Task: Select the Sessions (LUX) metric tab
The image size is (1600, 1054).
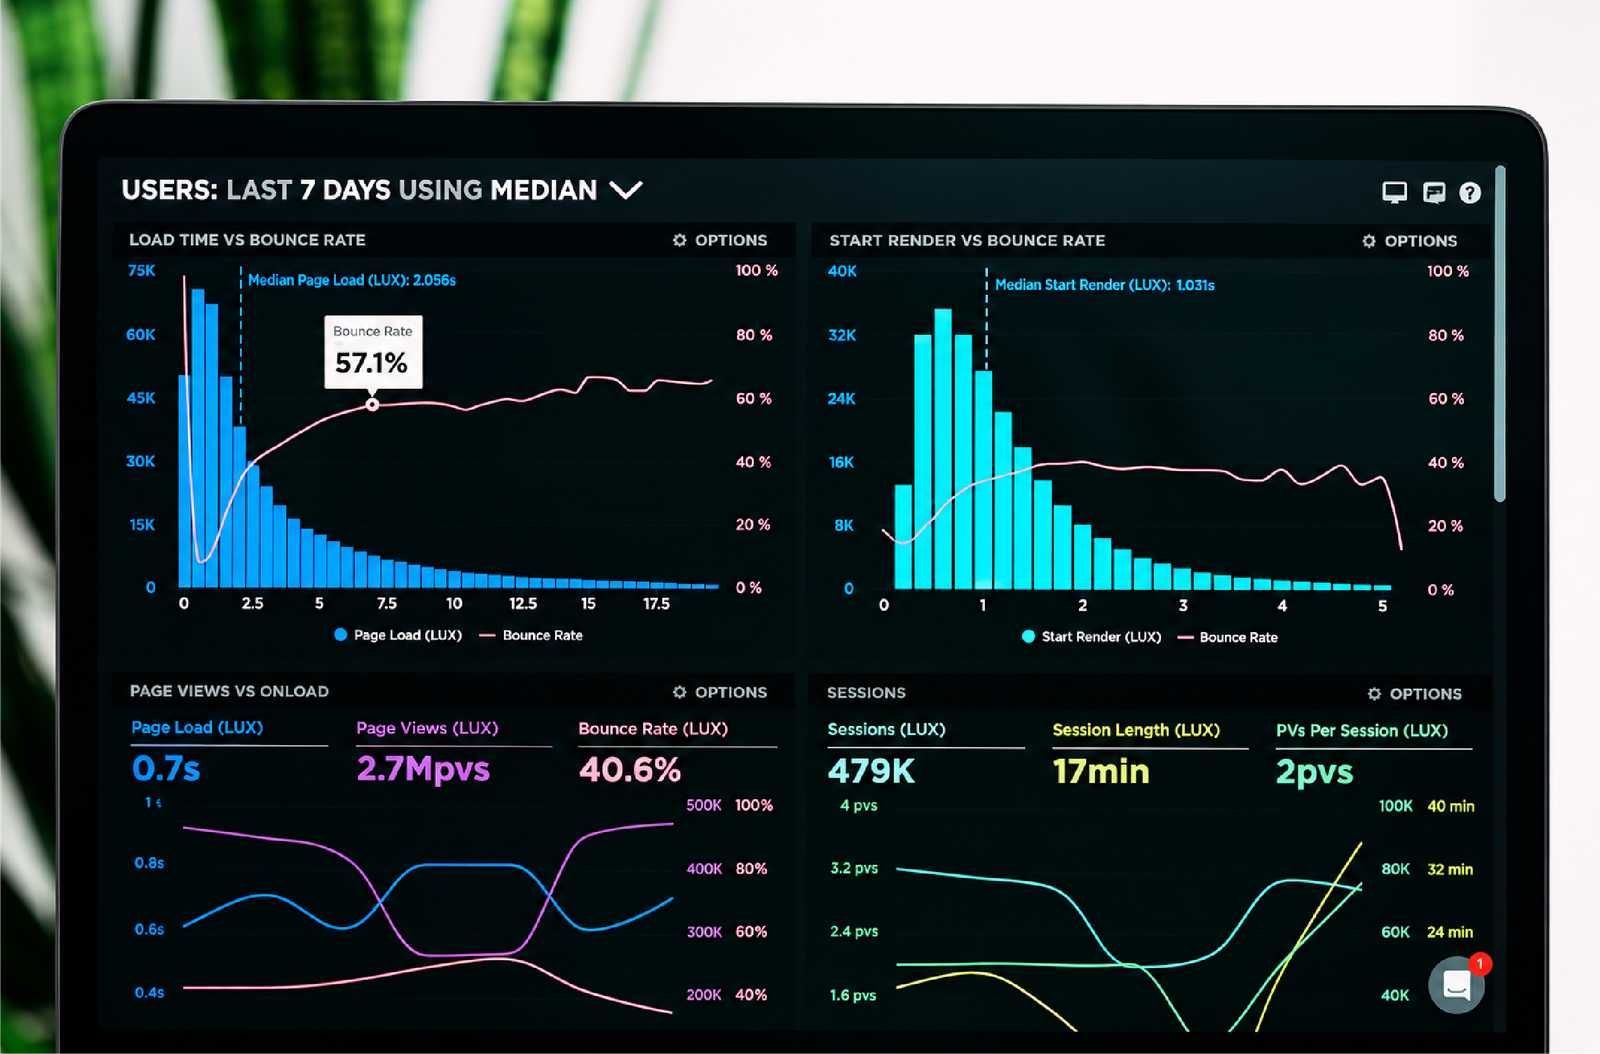Action: click(x=886, y=729)
